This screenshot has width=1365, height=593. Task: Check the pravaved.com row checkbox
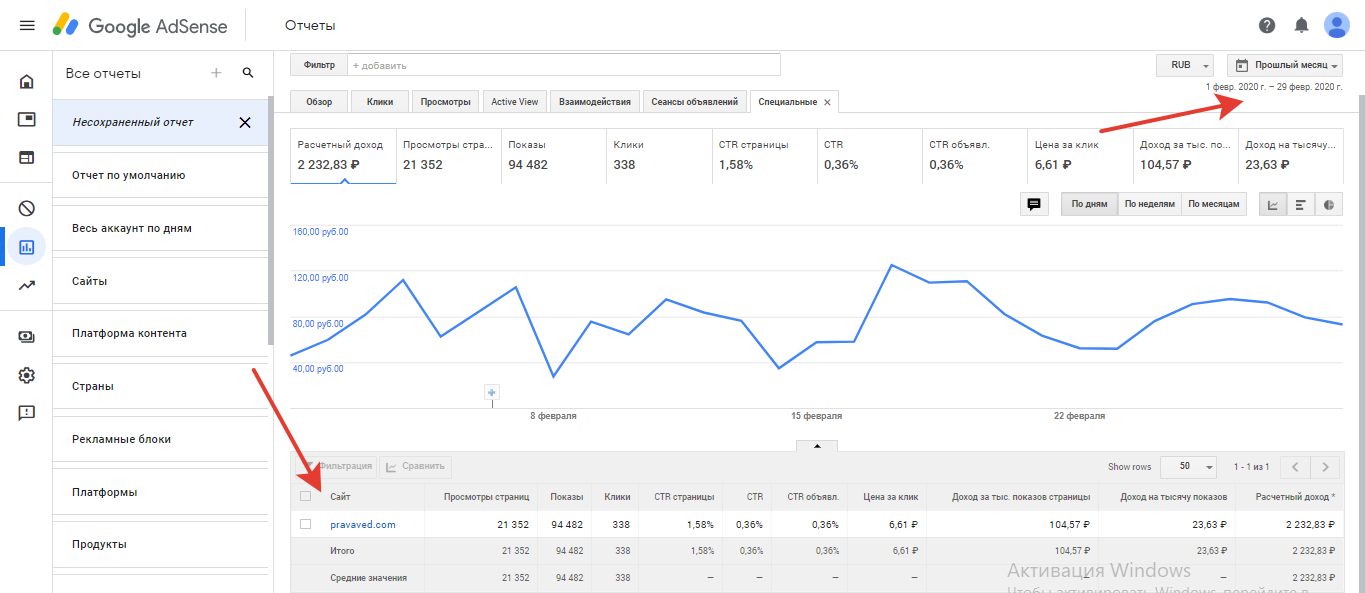pyautogui.click(x=306, y=524)
